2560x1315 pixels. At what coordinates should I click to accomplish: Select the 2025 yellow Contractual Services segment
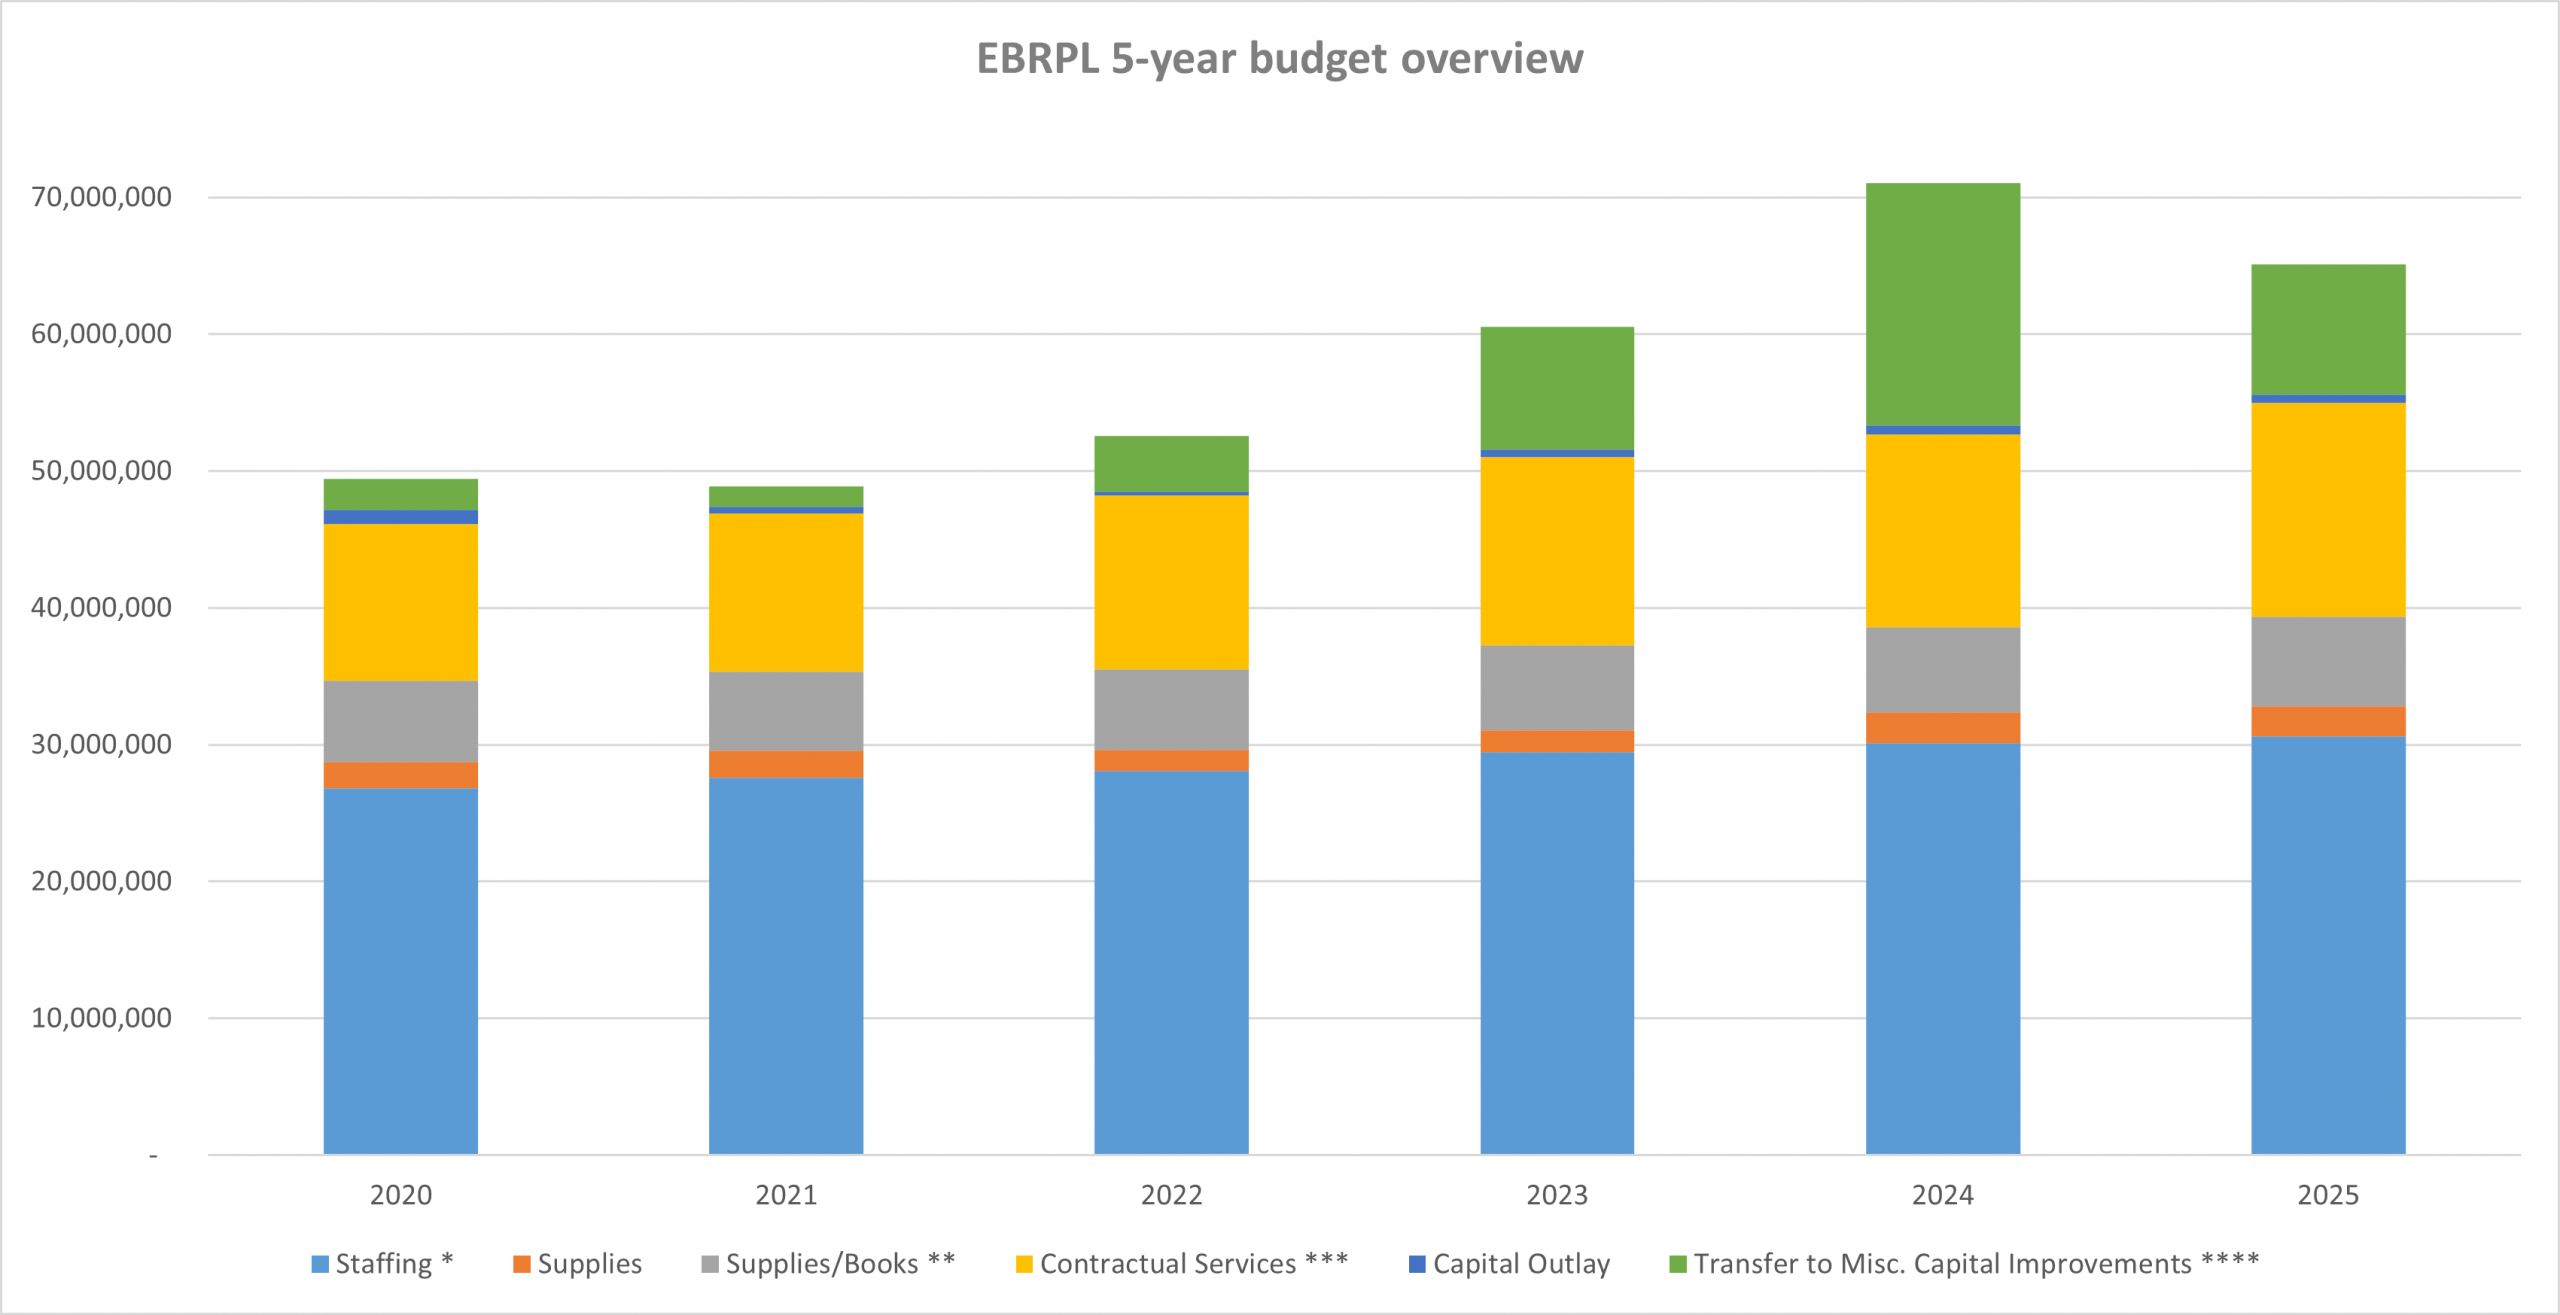tap(2328, 510)
